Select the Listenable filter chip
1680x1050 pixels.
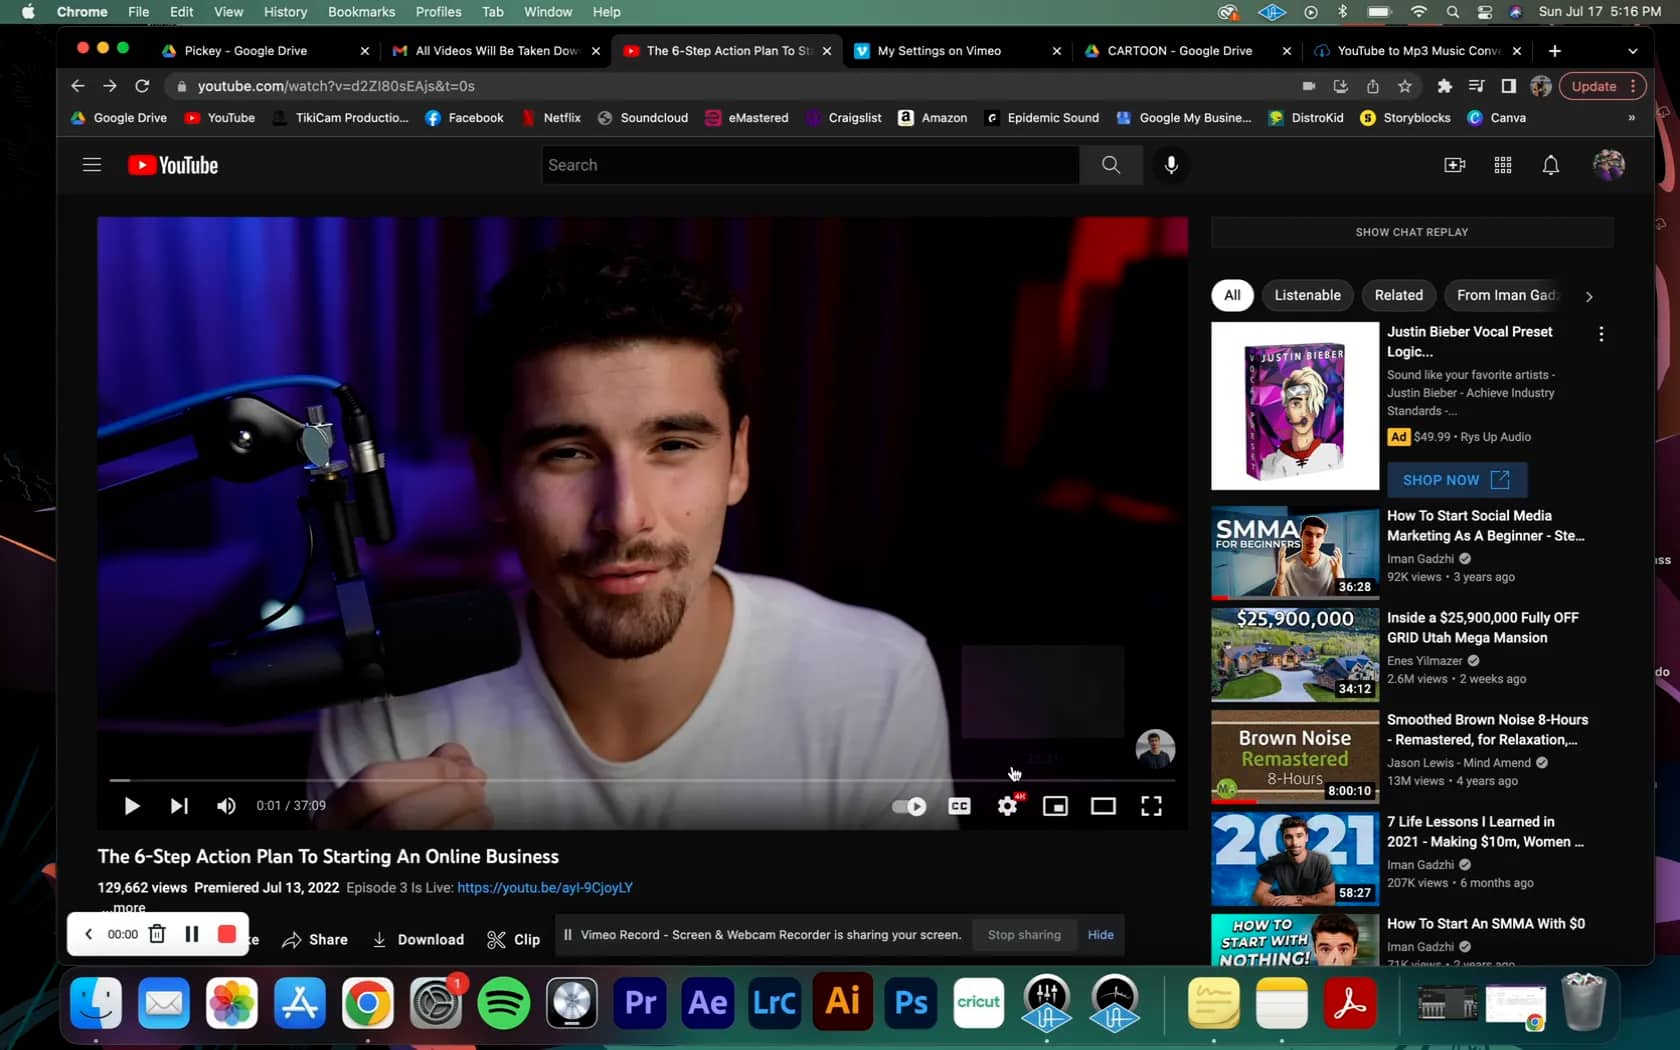tap(1308, 295)
